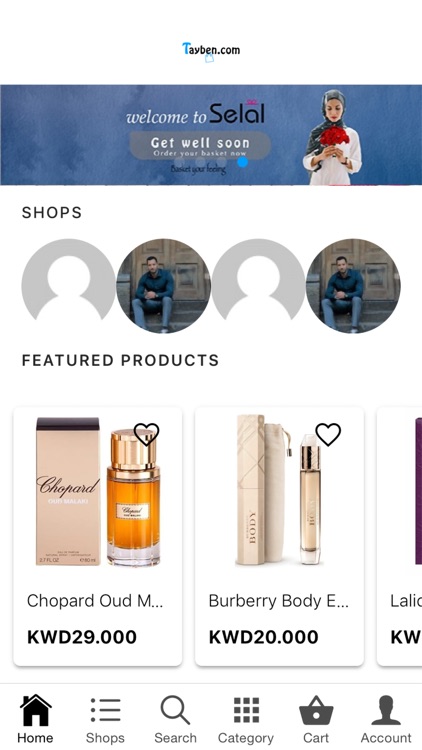Open Chopard Oud product title
The height and width of the screenshot is (750, 422).
(x=95, y=601)
